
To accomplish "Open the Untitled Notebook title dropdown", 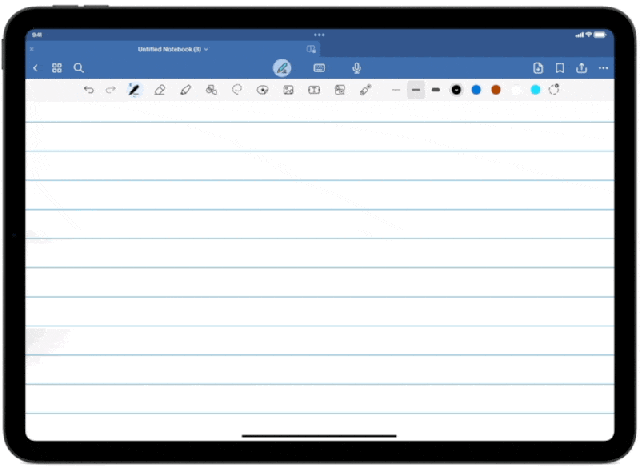I will coord(173,49).
